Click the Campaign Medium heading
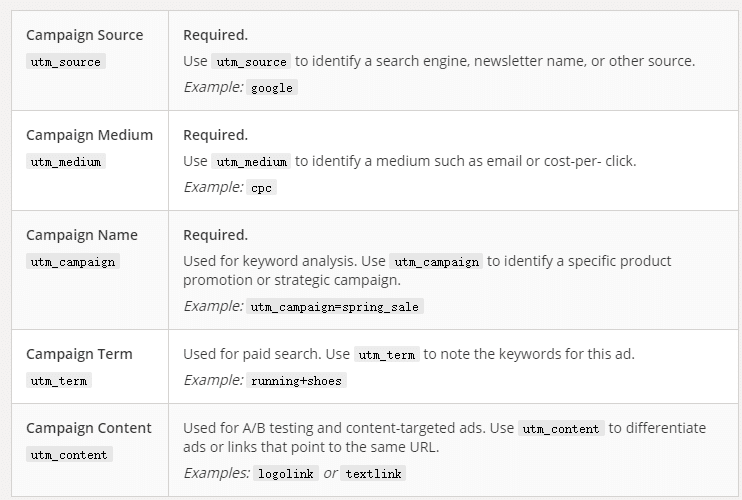The height and width of the screenshot is (500, 742). [90, 135]
